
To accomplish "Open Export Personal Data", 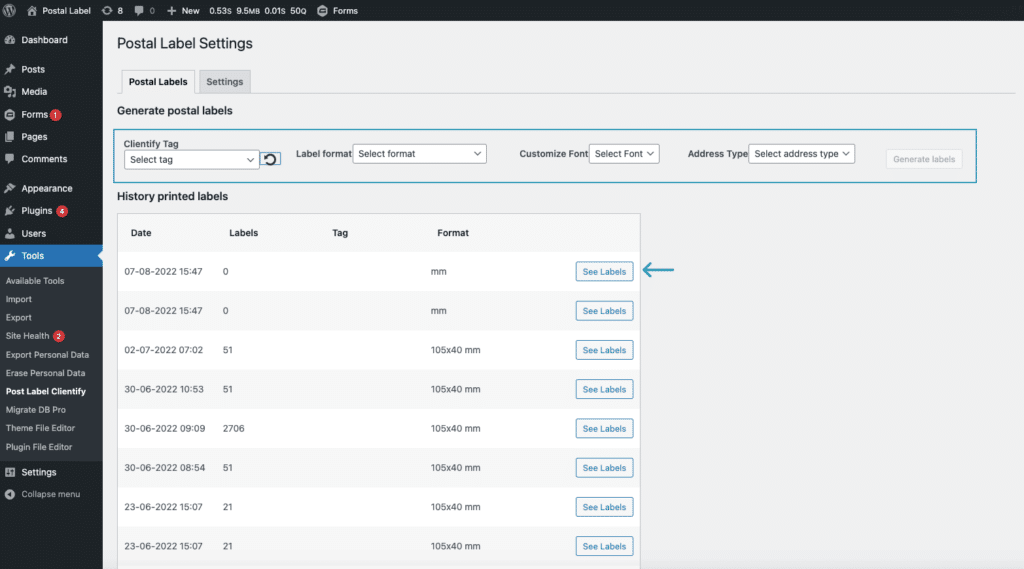I will [47, 355].
